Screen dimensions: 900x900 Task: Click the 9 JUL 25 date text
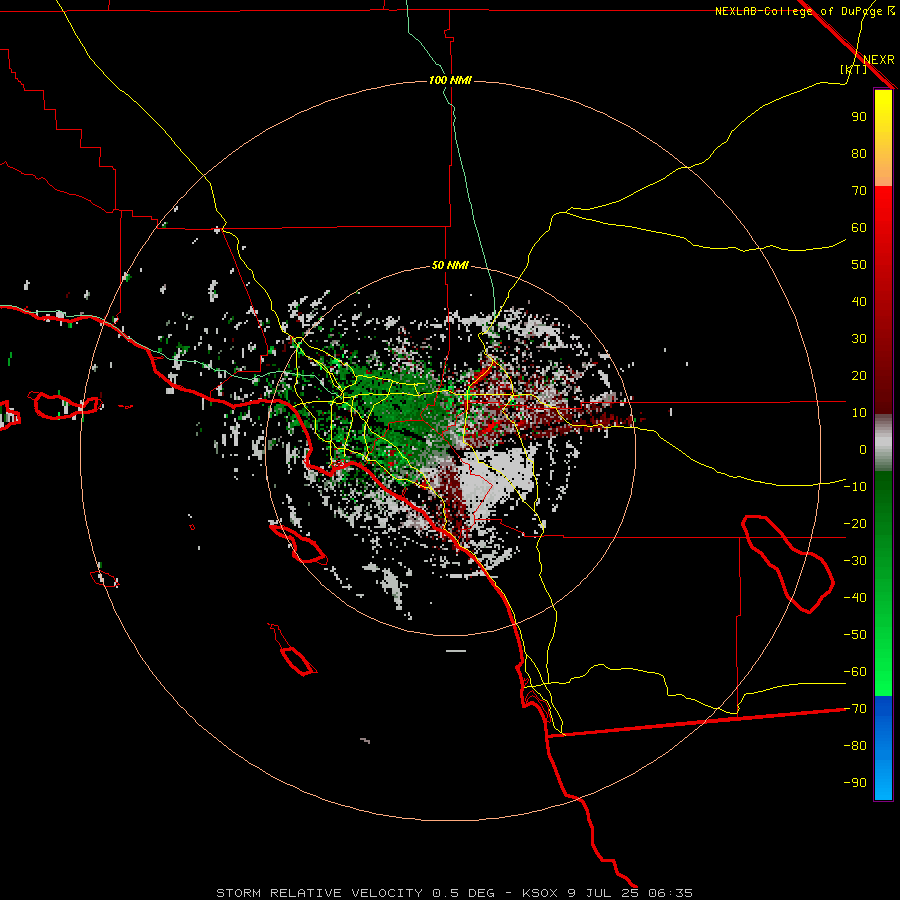click(x=603, y=893)
